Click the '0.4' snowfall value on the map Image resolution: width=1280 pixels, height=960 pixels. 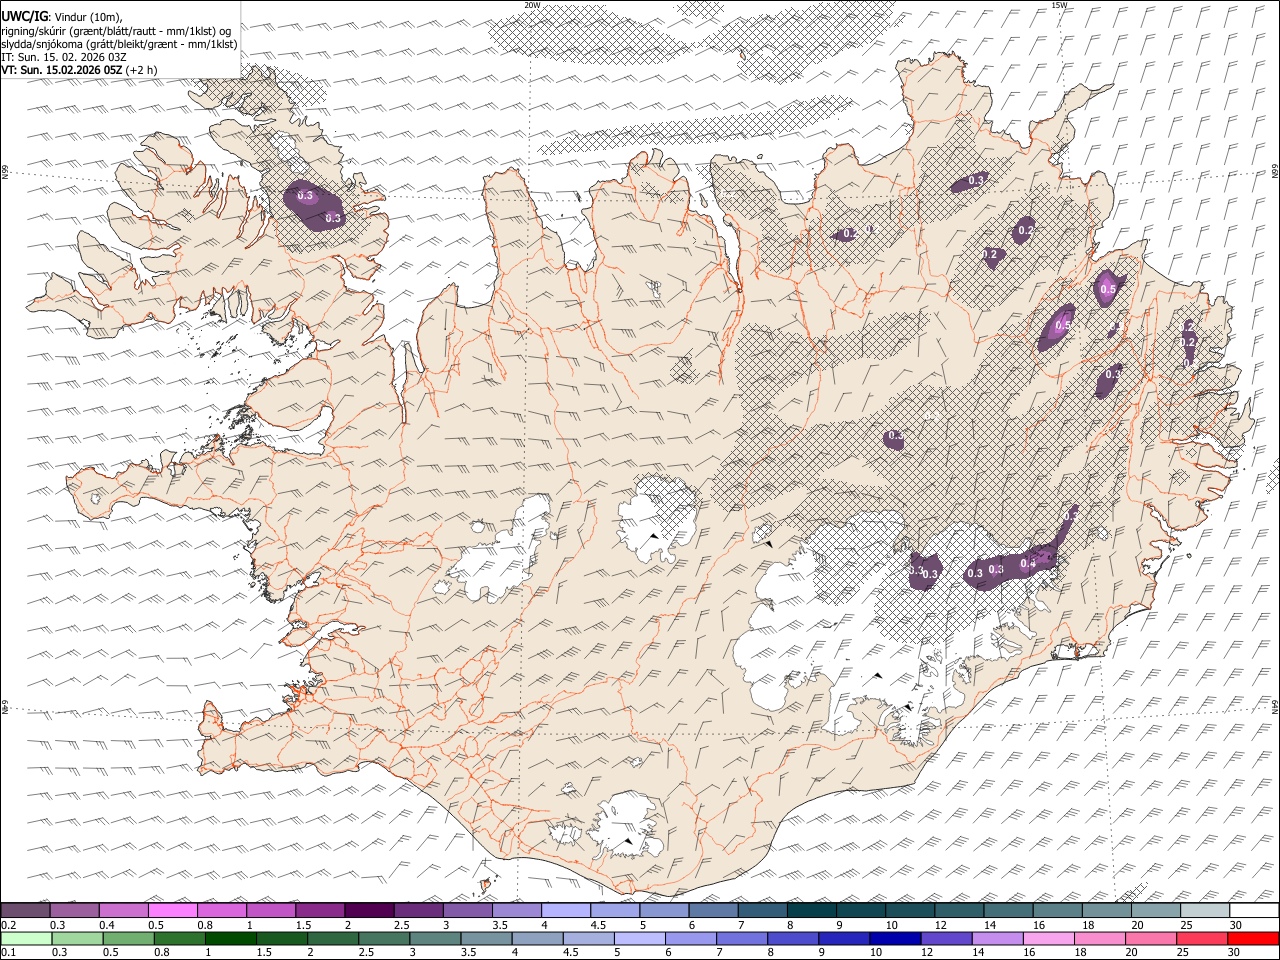(x=1027, y=564)
